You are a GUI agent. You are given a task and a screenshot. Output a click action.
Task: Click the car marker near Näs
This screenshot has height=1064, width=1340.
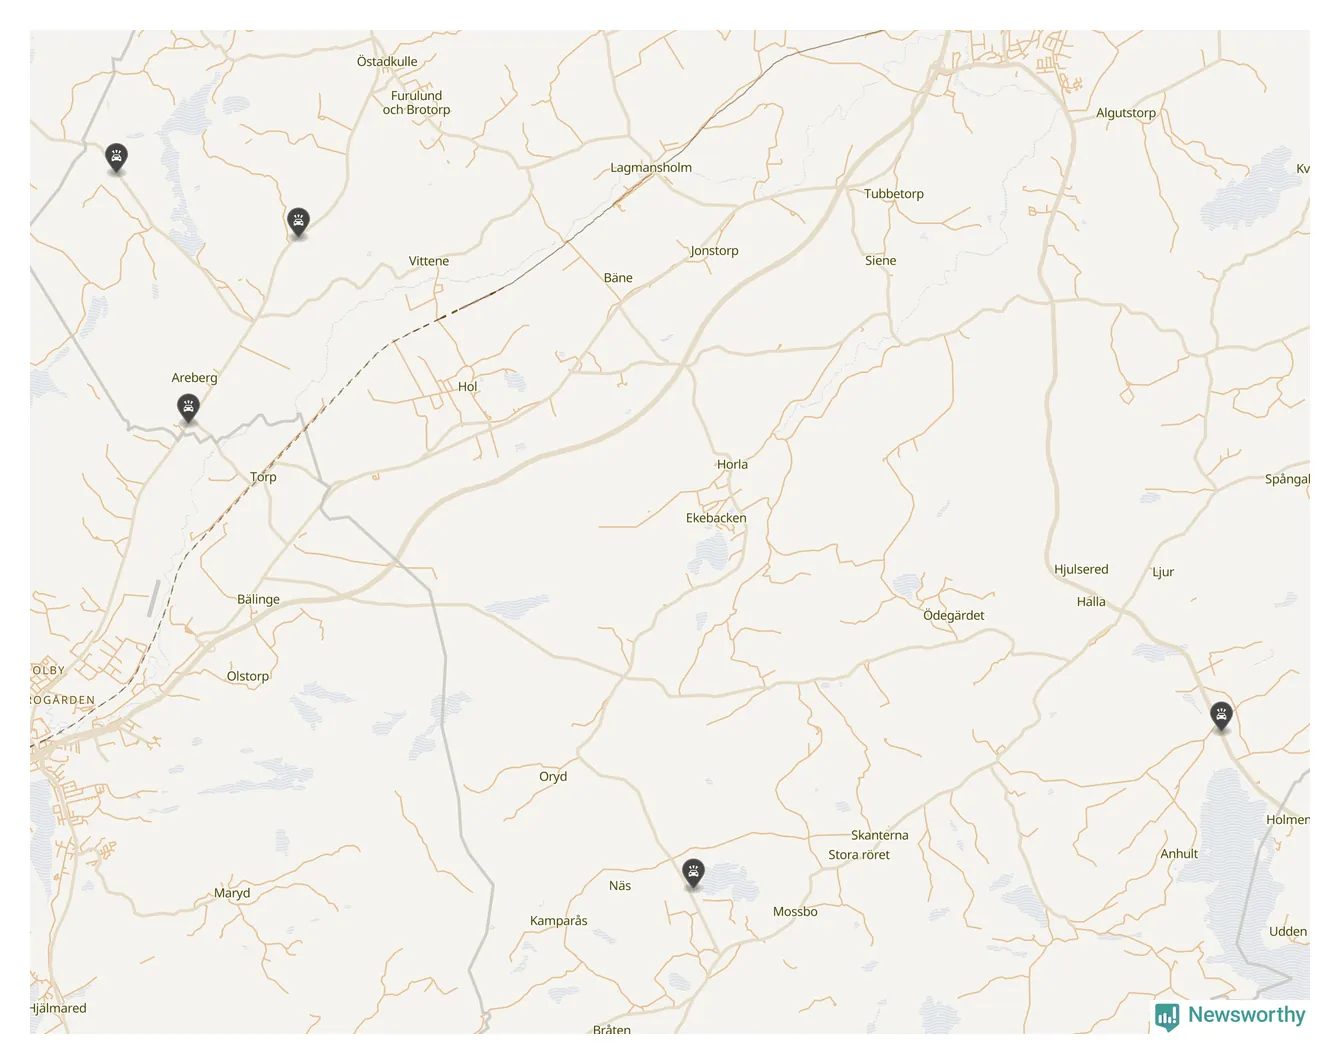coord(693,873)
